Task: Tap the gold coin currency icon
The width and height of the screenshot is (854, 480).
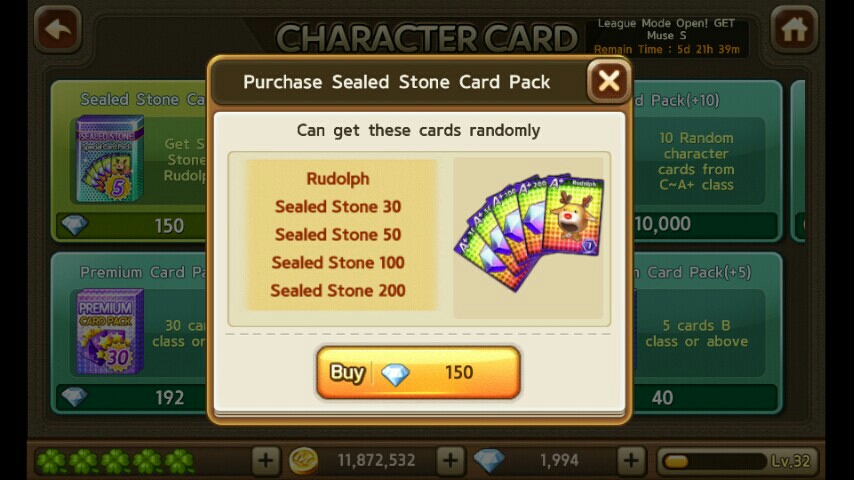Action: [303, 461]
